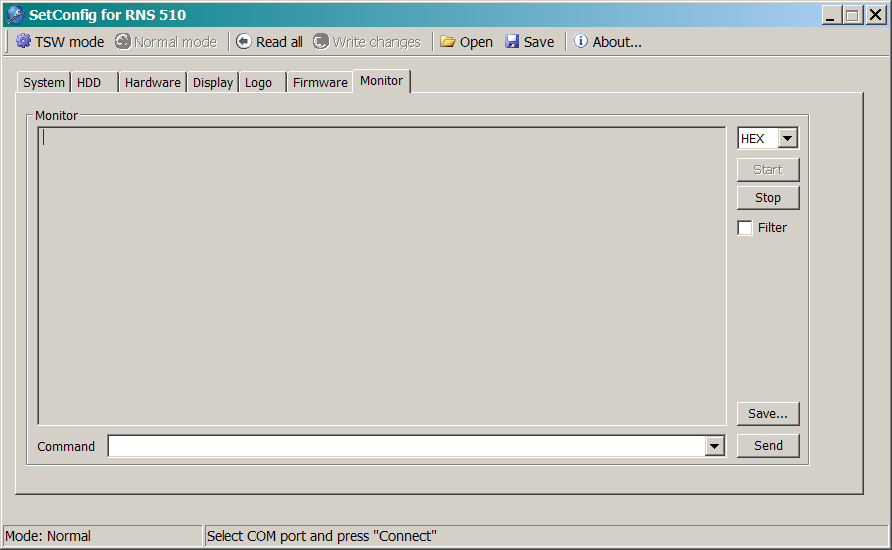Click the 'Select COM port' status message
The height and width of the screenshot is (550, 892).
(321, 536)
